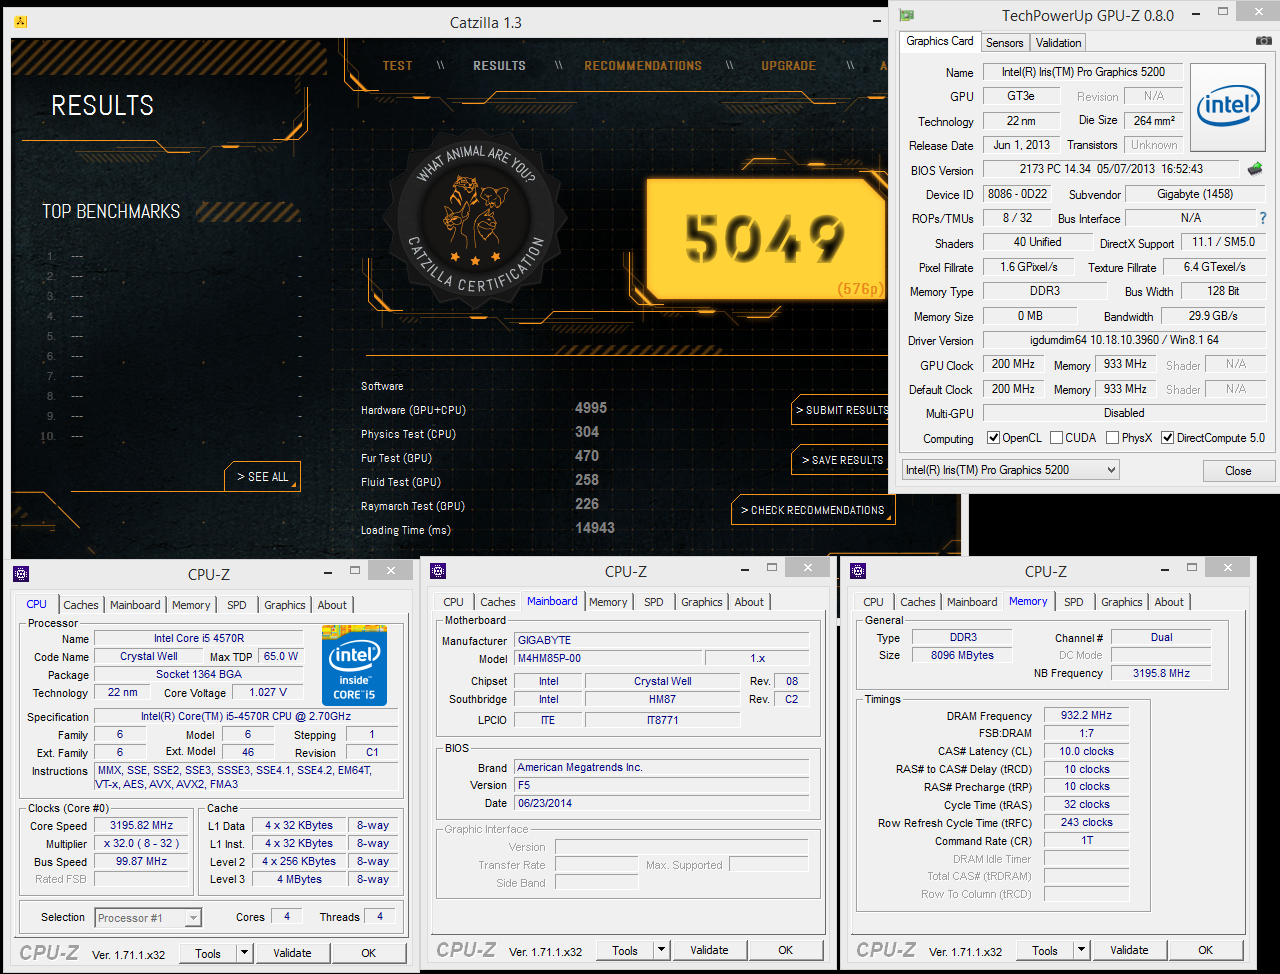
Task: Toggle the DirectCompute 5.0 checkbox
Action: 1167,438
